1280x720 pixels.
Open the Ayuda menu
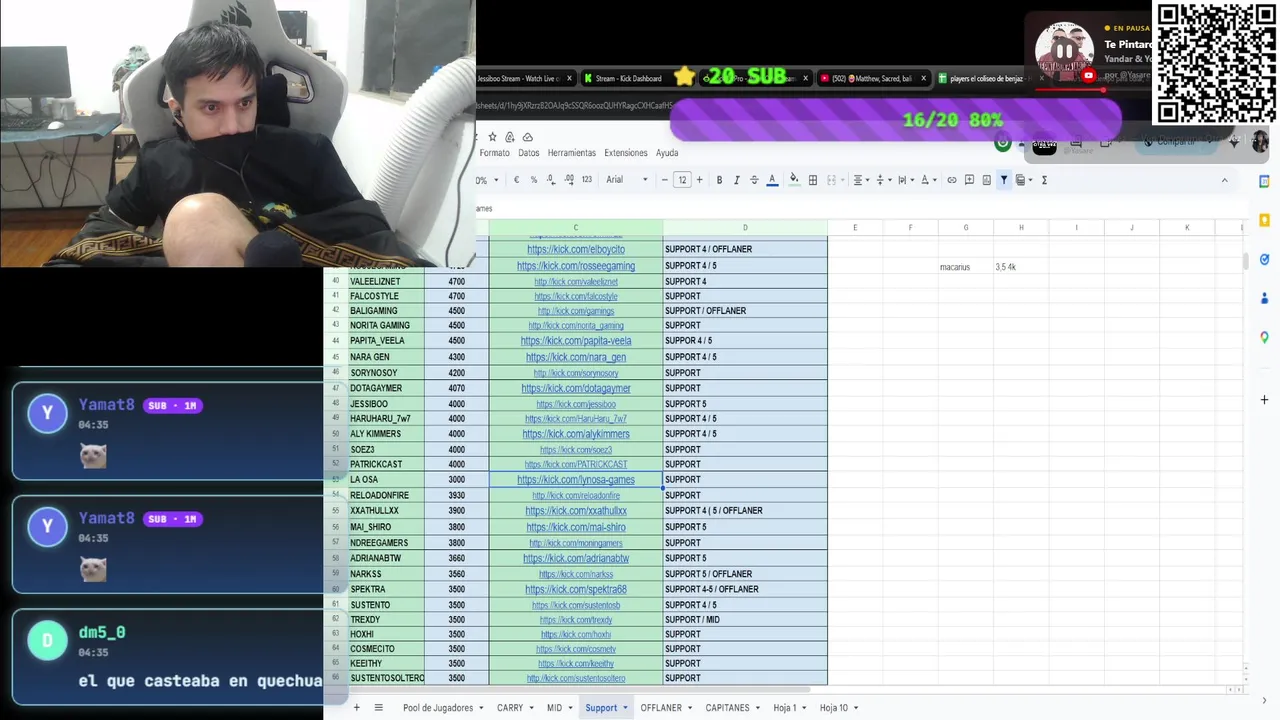point(667,153)
